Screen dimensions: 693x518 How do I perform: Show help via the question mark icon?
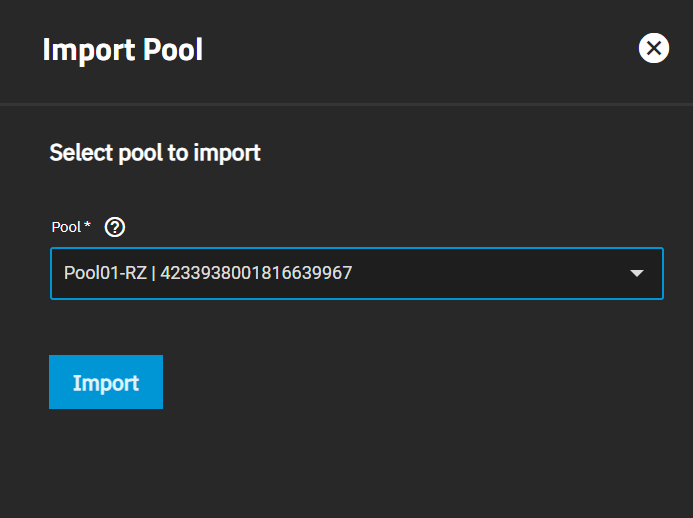click(115, 227)
